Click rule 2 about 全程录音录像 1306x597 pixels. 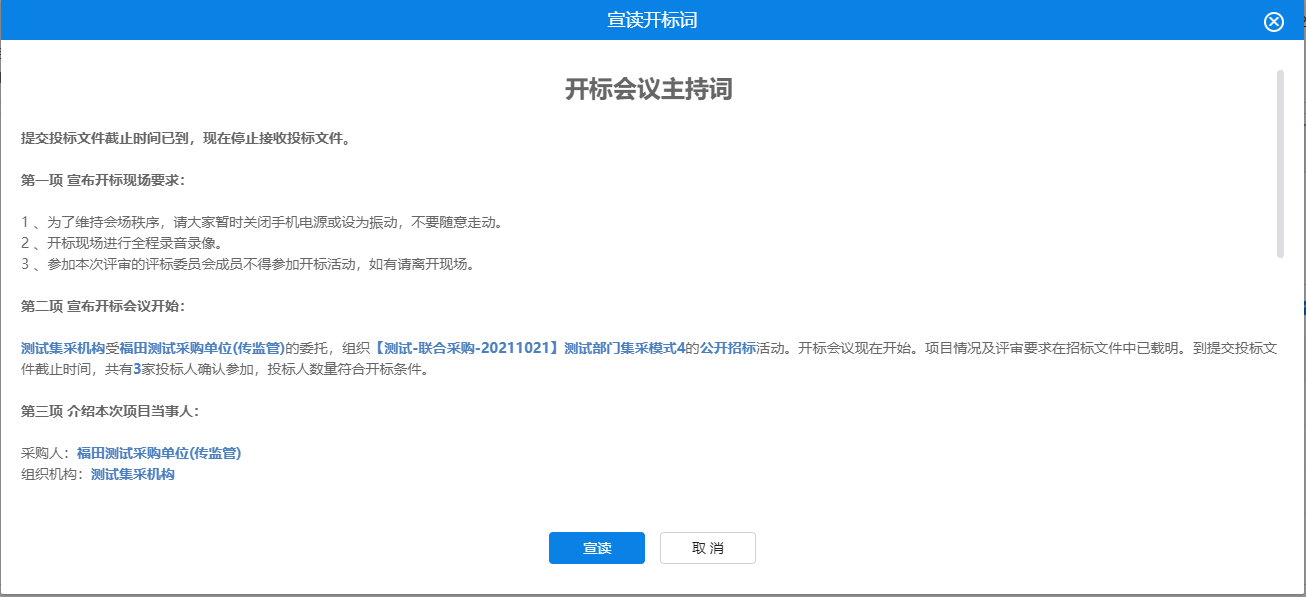coord(121,243)
